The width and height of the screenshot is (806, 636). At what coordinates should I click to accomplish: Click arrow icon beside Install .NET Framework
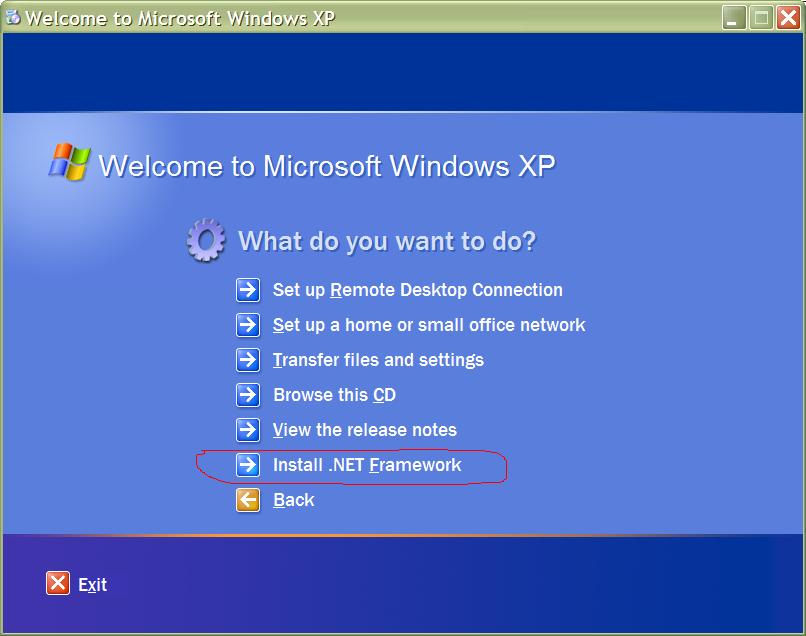click(248, 465)
